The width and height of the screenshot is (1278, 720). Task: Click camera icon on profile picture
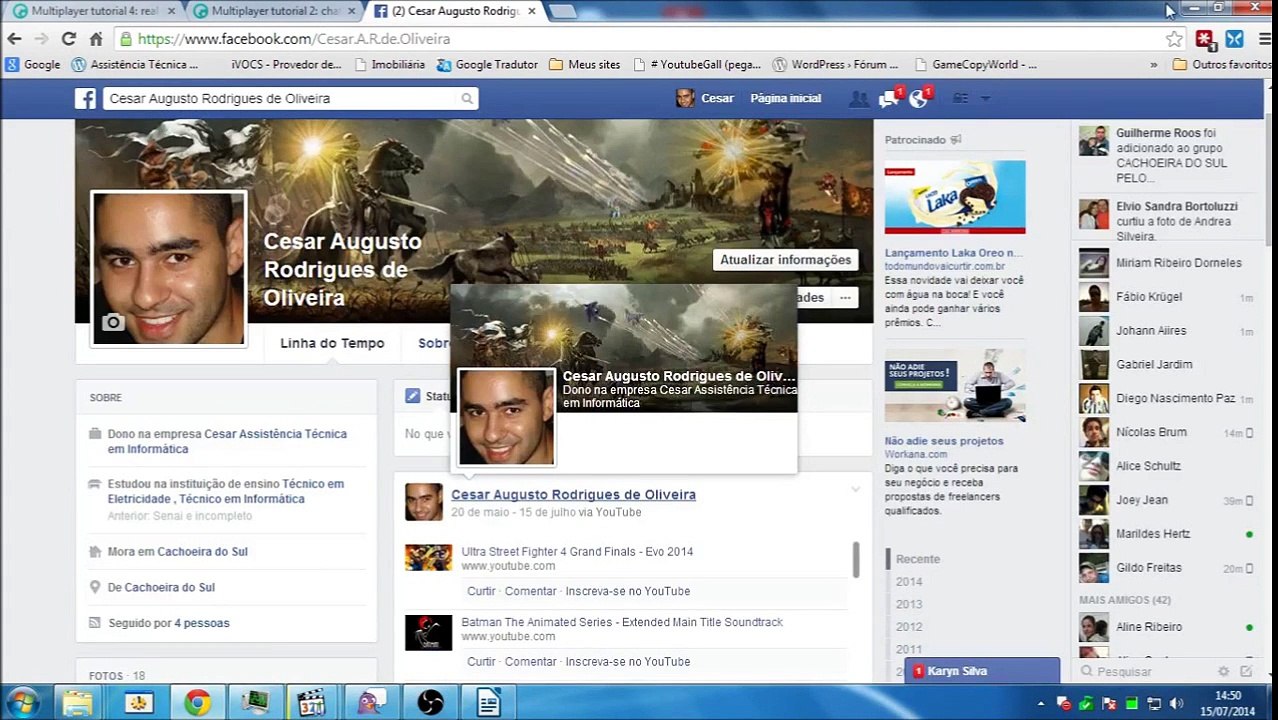pos(113,322)
